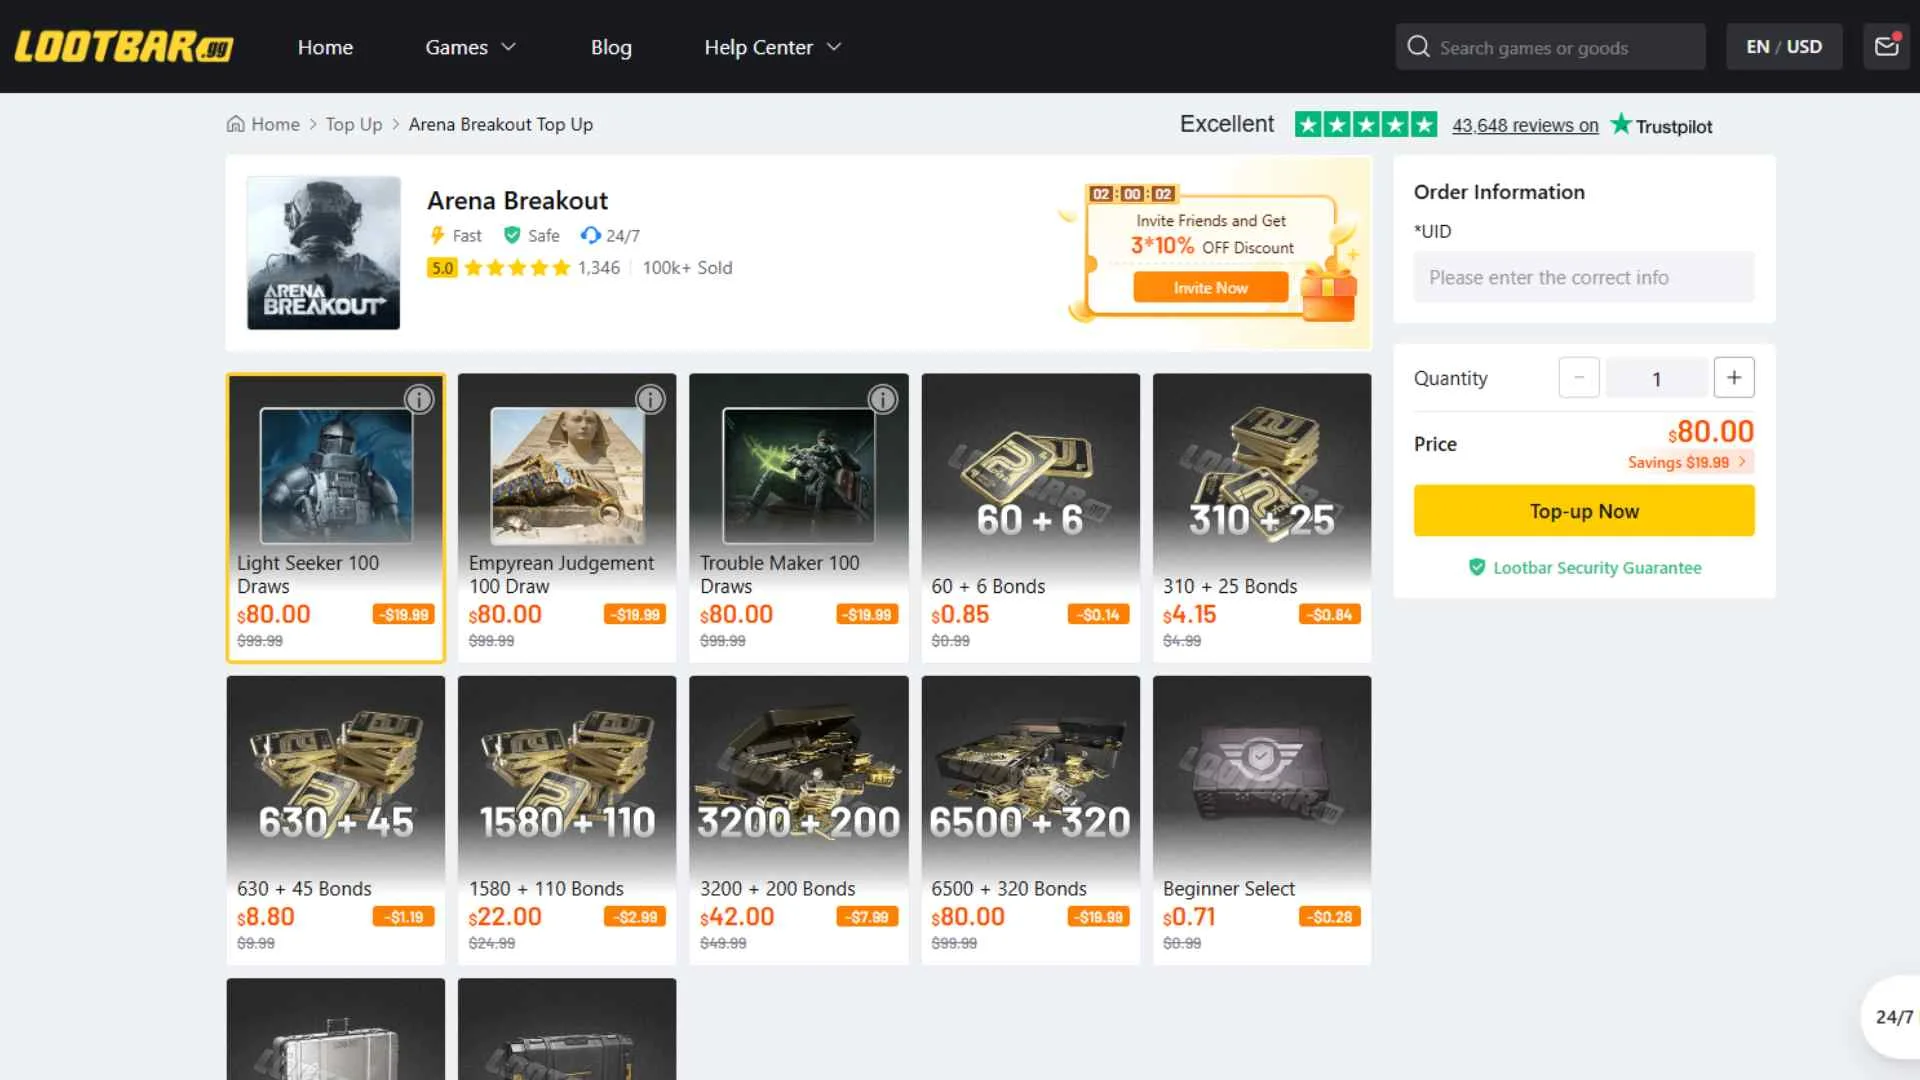Open the Home navigation menu item
This screenshot has width=1920, height=1080.
tap(325, 47)
